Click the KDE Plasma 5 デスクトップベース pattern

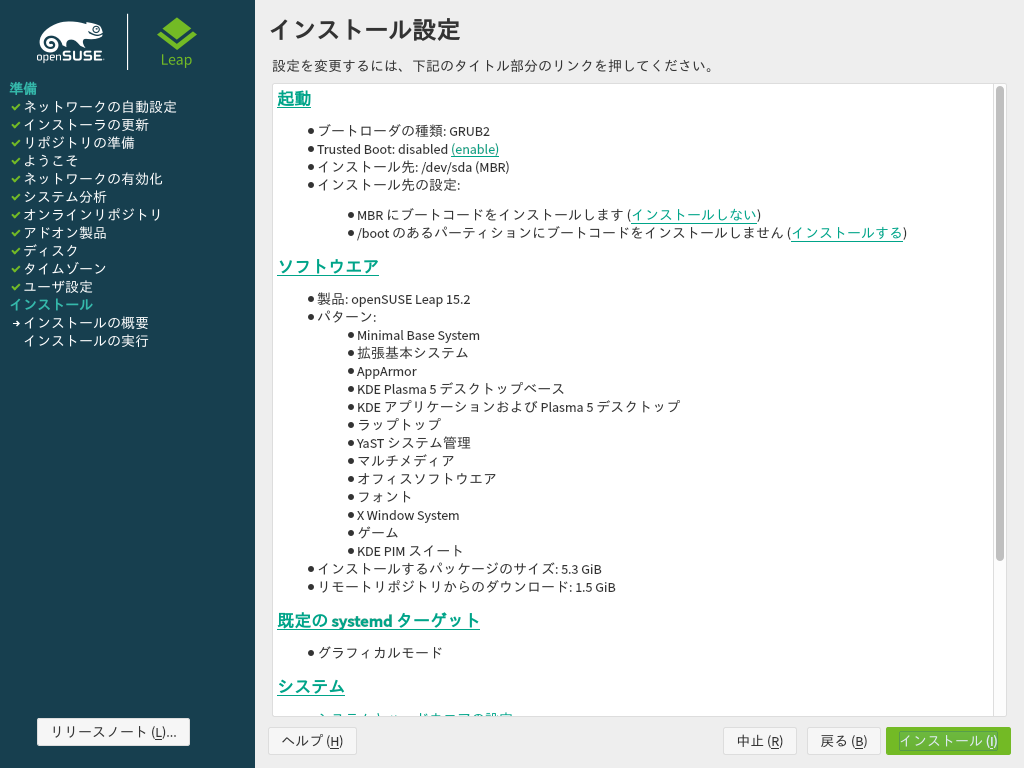tap(460, 389)
